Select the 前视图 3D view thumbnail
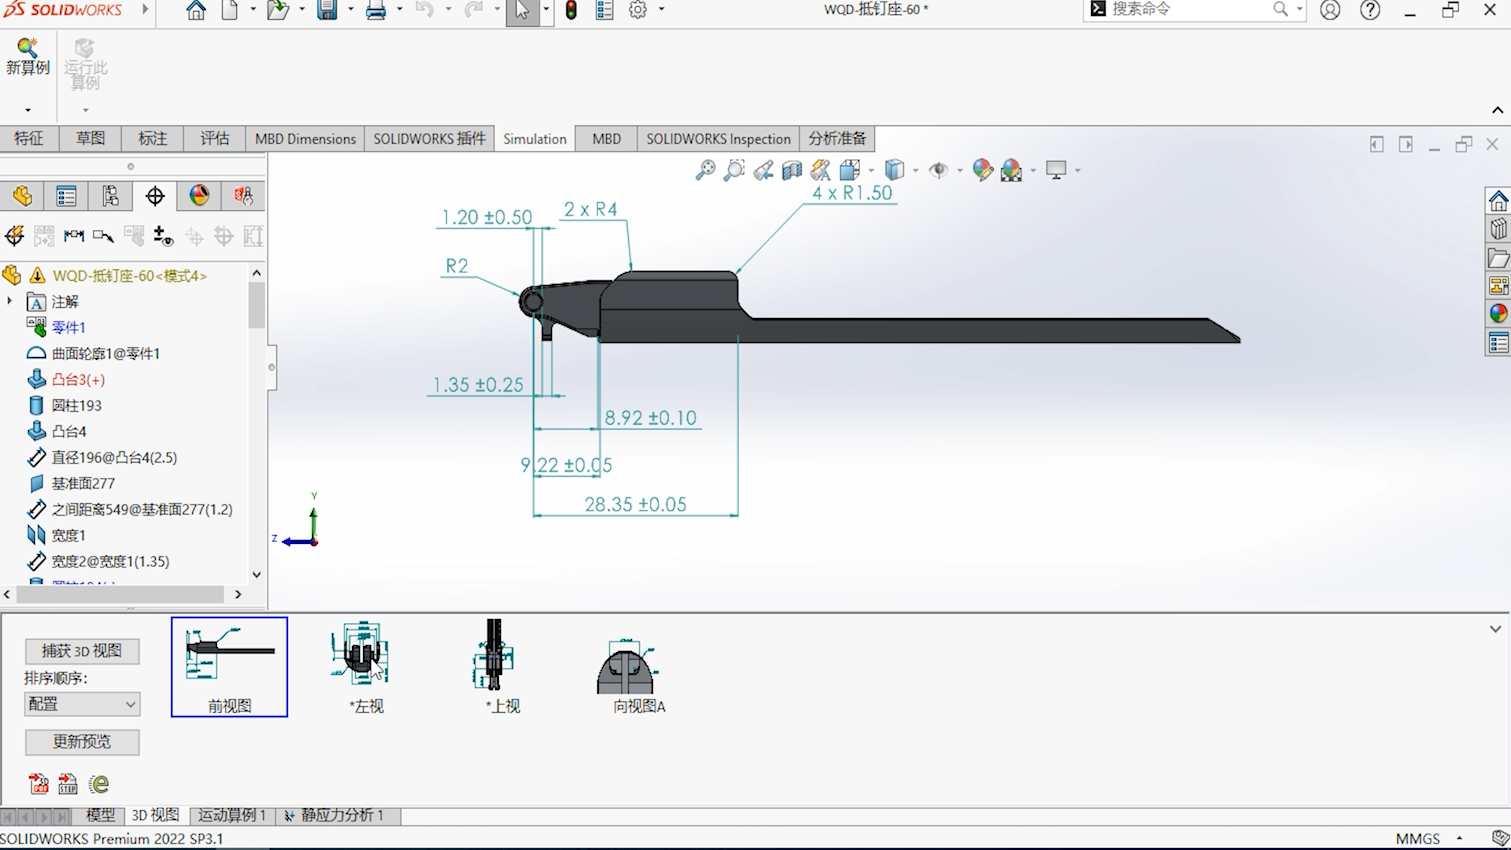This screenshot has width=1511, height=850. point(229,666)
